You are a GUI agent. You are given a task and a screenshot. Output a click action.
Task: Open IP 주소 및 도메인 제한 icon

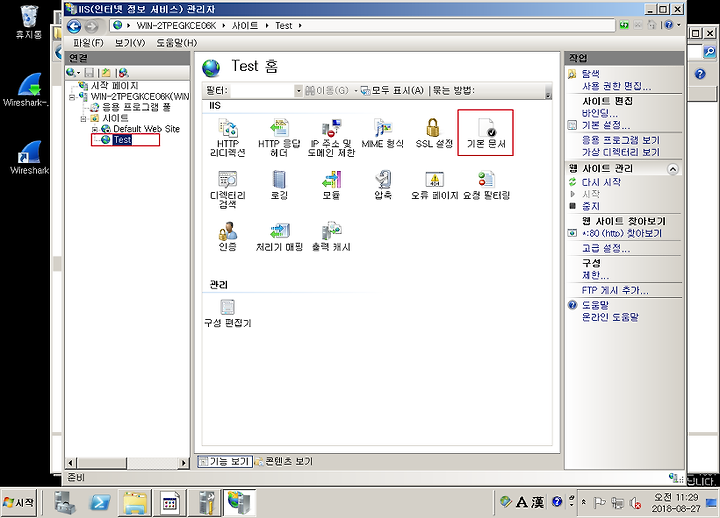(331, 137)
